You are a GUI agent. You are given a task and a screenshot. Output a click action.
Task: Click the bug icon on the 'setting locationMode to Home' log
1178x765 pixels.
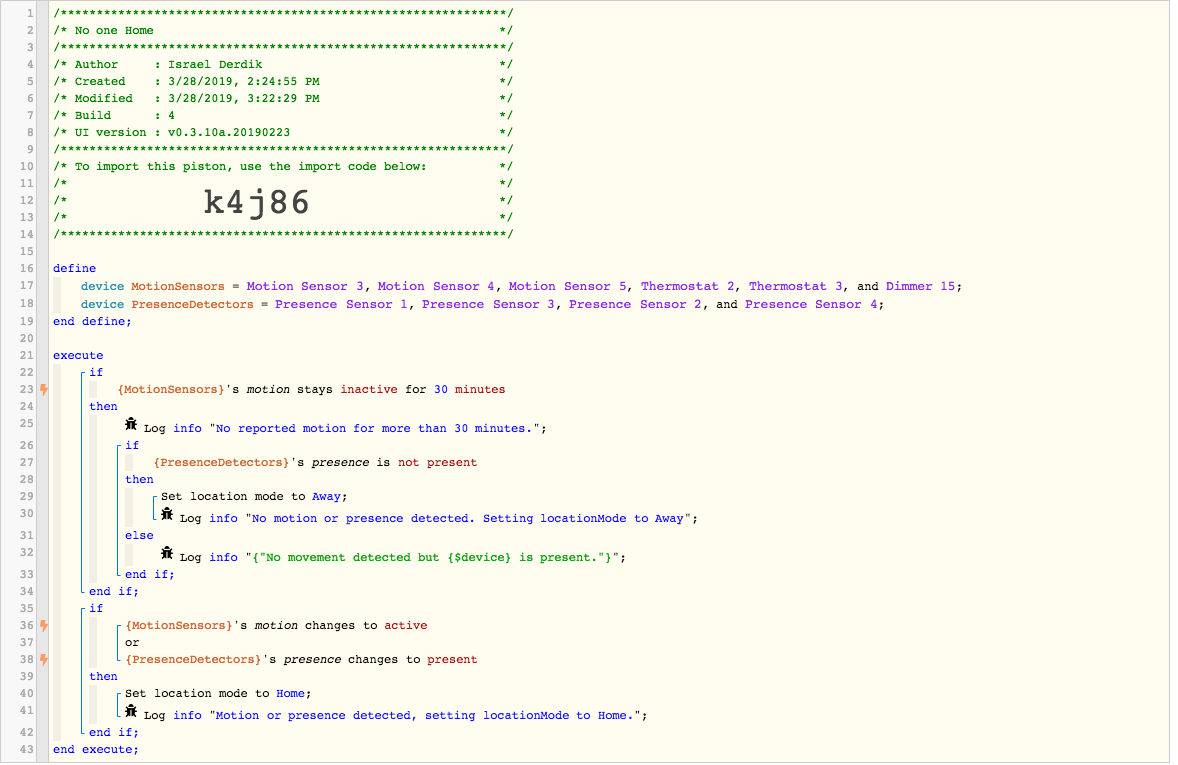[131, 711]
